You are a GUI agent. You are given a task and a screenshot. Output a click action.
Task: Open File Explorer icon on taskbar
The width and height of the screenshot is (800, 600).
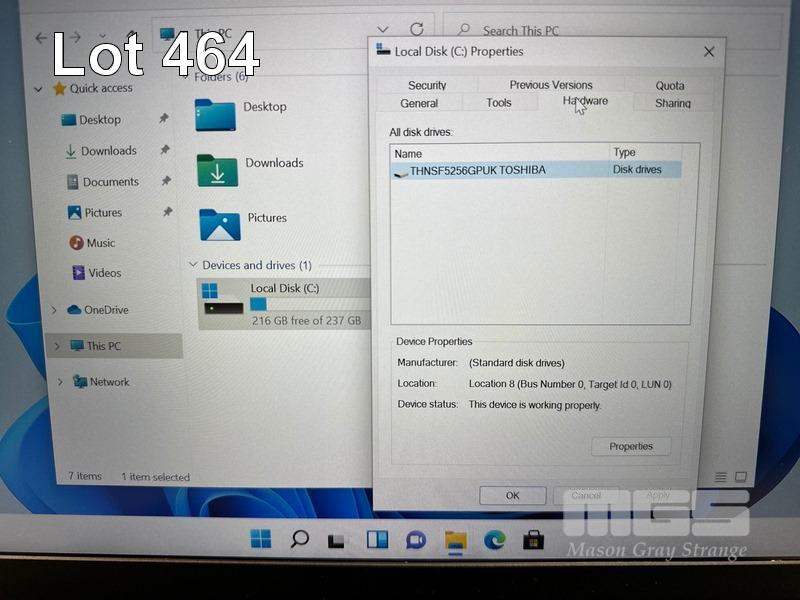456,540
